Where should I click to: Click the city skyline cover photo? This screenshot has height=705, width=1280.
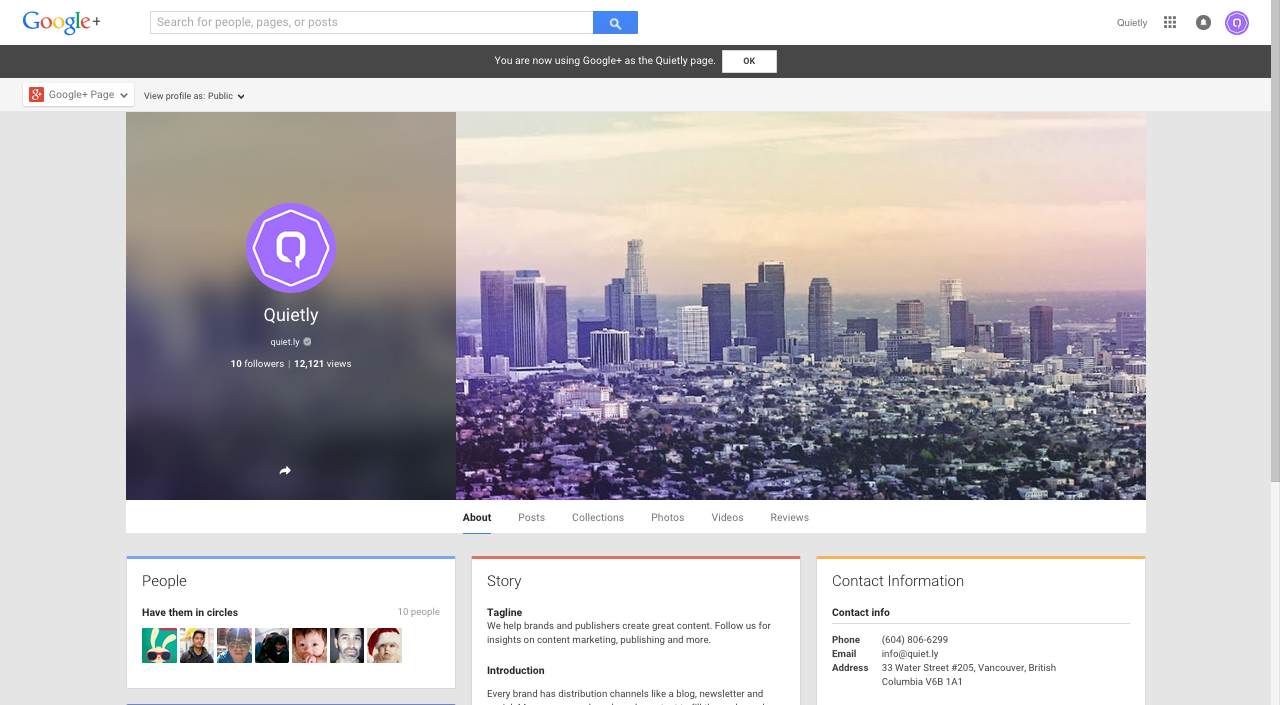coord(801,305)
